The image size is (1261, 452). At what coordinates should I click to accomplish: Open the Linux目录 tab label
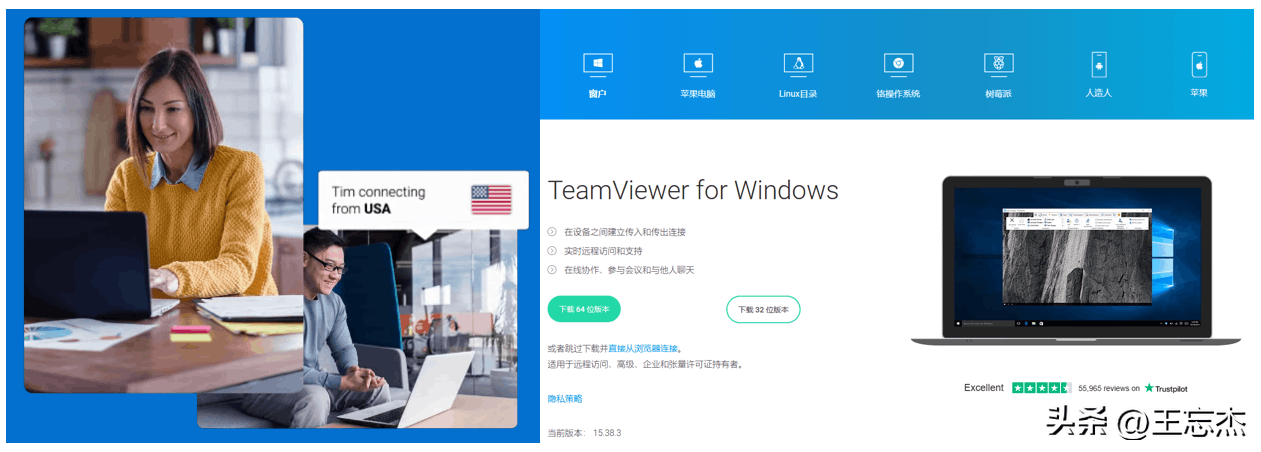pyautogui.click(x=798, y=94)
